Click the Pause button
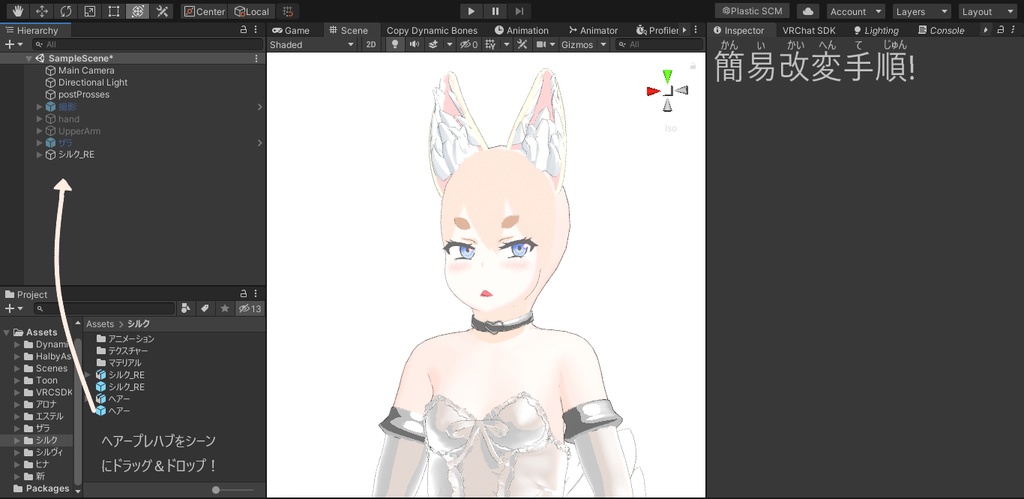This screenshot has height=499, width=1024. pyautogui.click(x=495, y=11)
